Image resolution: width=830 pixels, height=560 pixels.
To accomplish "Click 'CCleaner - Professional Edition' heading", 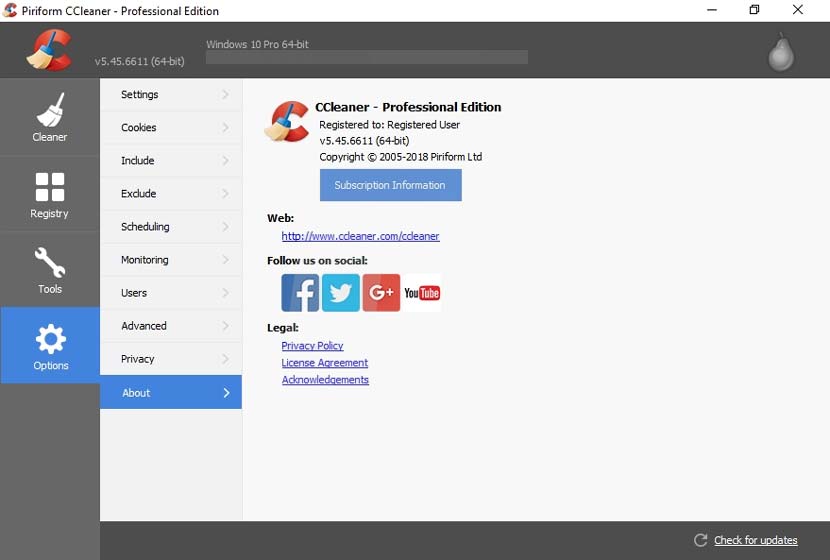I will (x=408, y=107).
